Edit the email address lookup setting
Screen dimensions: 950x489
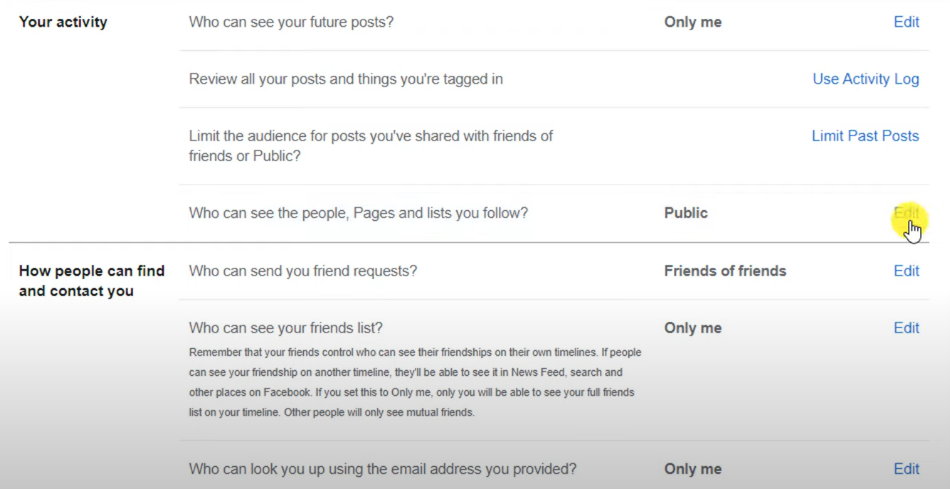pos(906,468)
